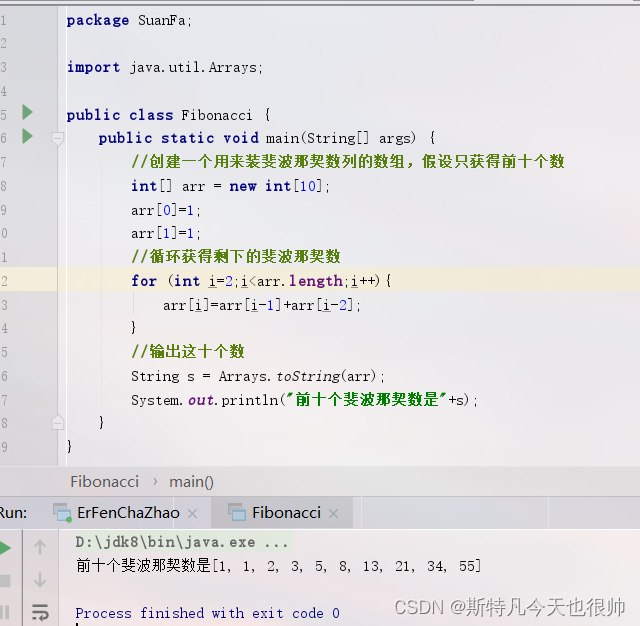Click 'arr[i]=arr[i-1]+arr[i-2];'

262,305
